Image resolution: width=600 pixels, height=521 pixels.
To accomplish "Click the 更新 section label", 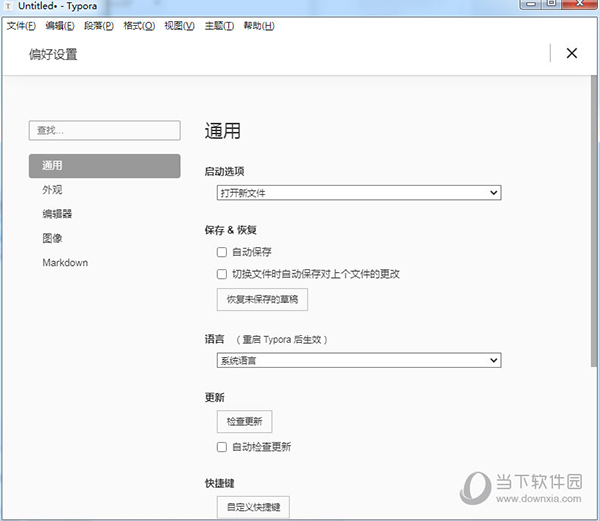I will tap(215, 397).
